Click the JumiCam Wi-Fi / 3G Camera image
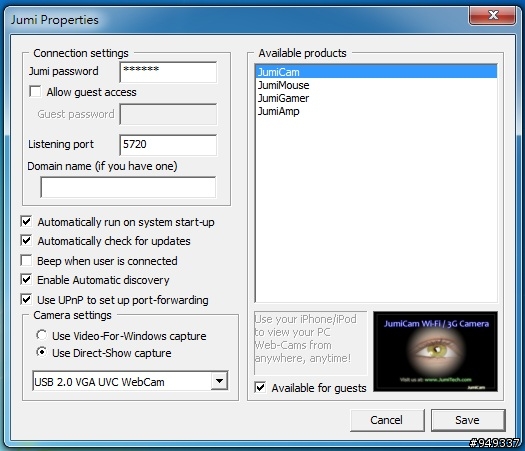The height and width of the screenshot is (451, 525). pyautogui.click(x=436, y=351)
